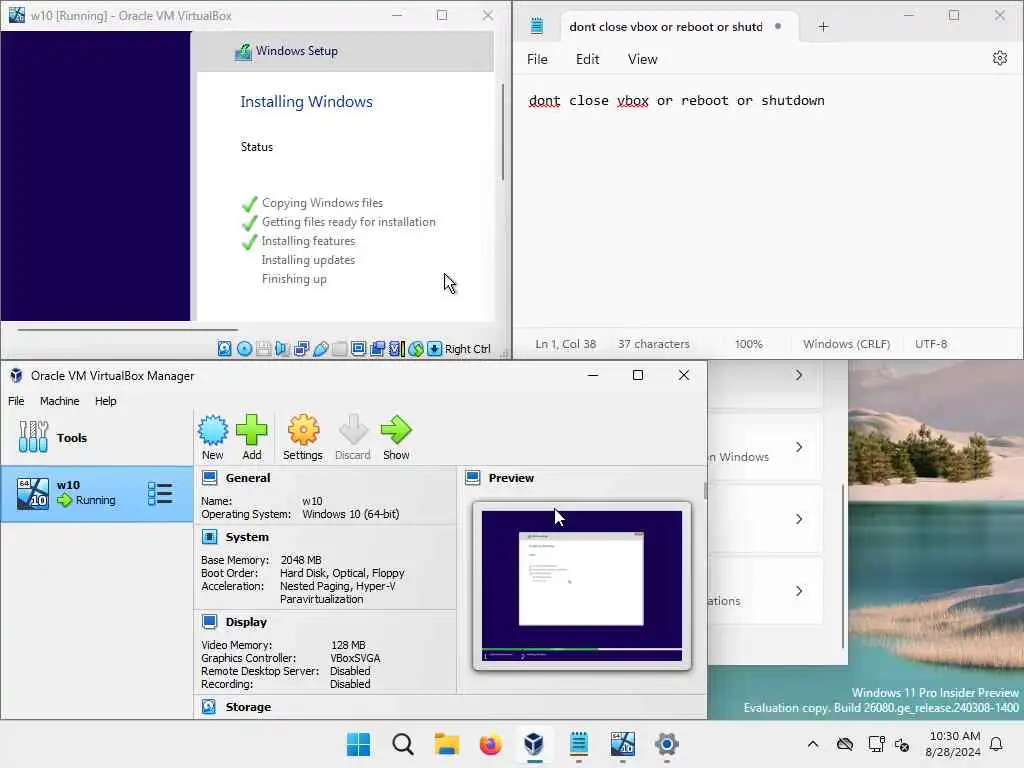The image size is (1024, 768).
Task: Click UTF-8 encoding in Notepad status bar
Action: [931, 344]
